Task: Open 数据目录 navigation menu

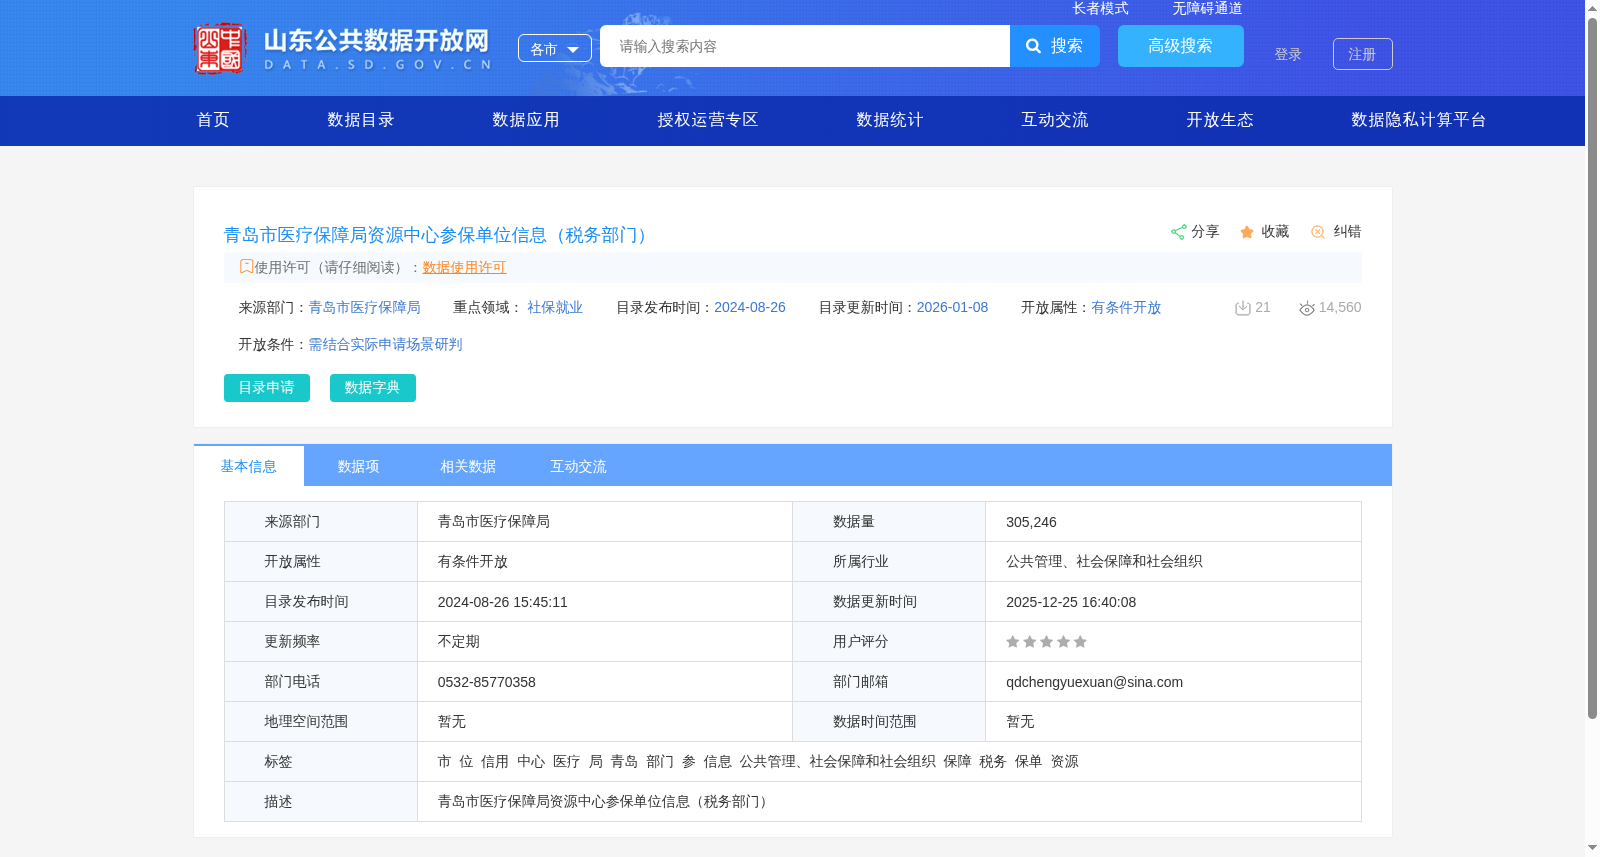Action: click(x=361, y=120)
